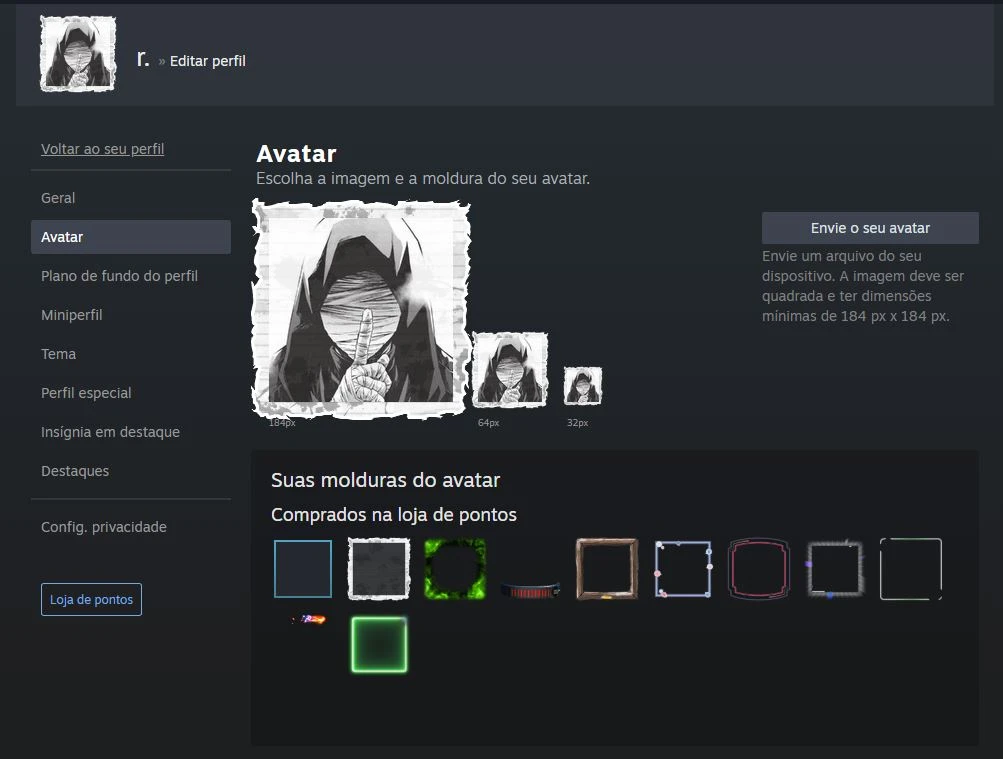
Task: Select the thin white-green corner frame
Action: click(x=910, y=568)
